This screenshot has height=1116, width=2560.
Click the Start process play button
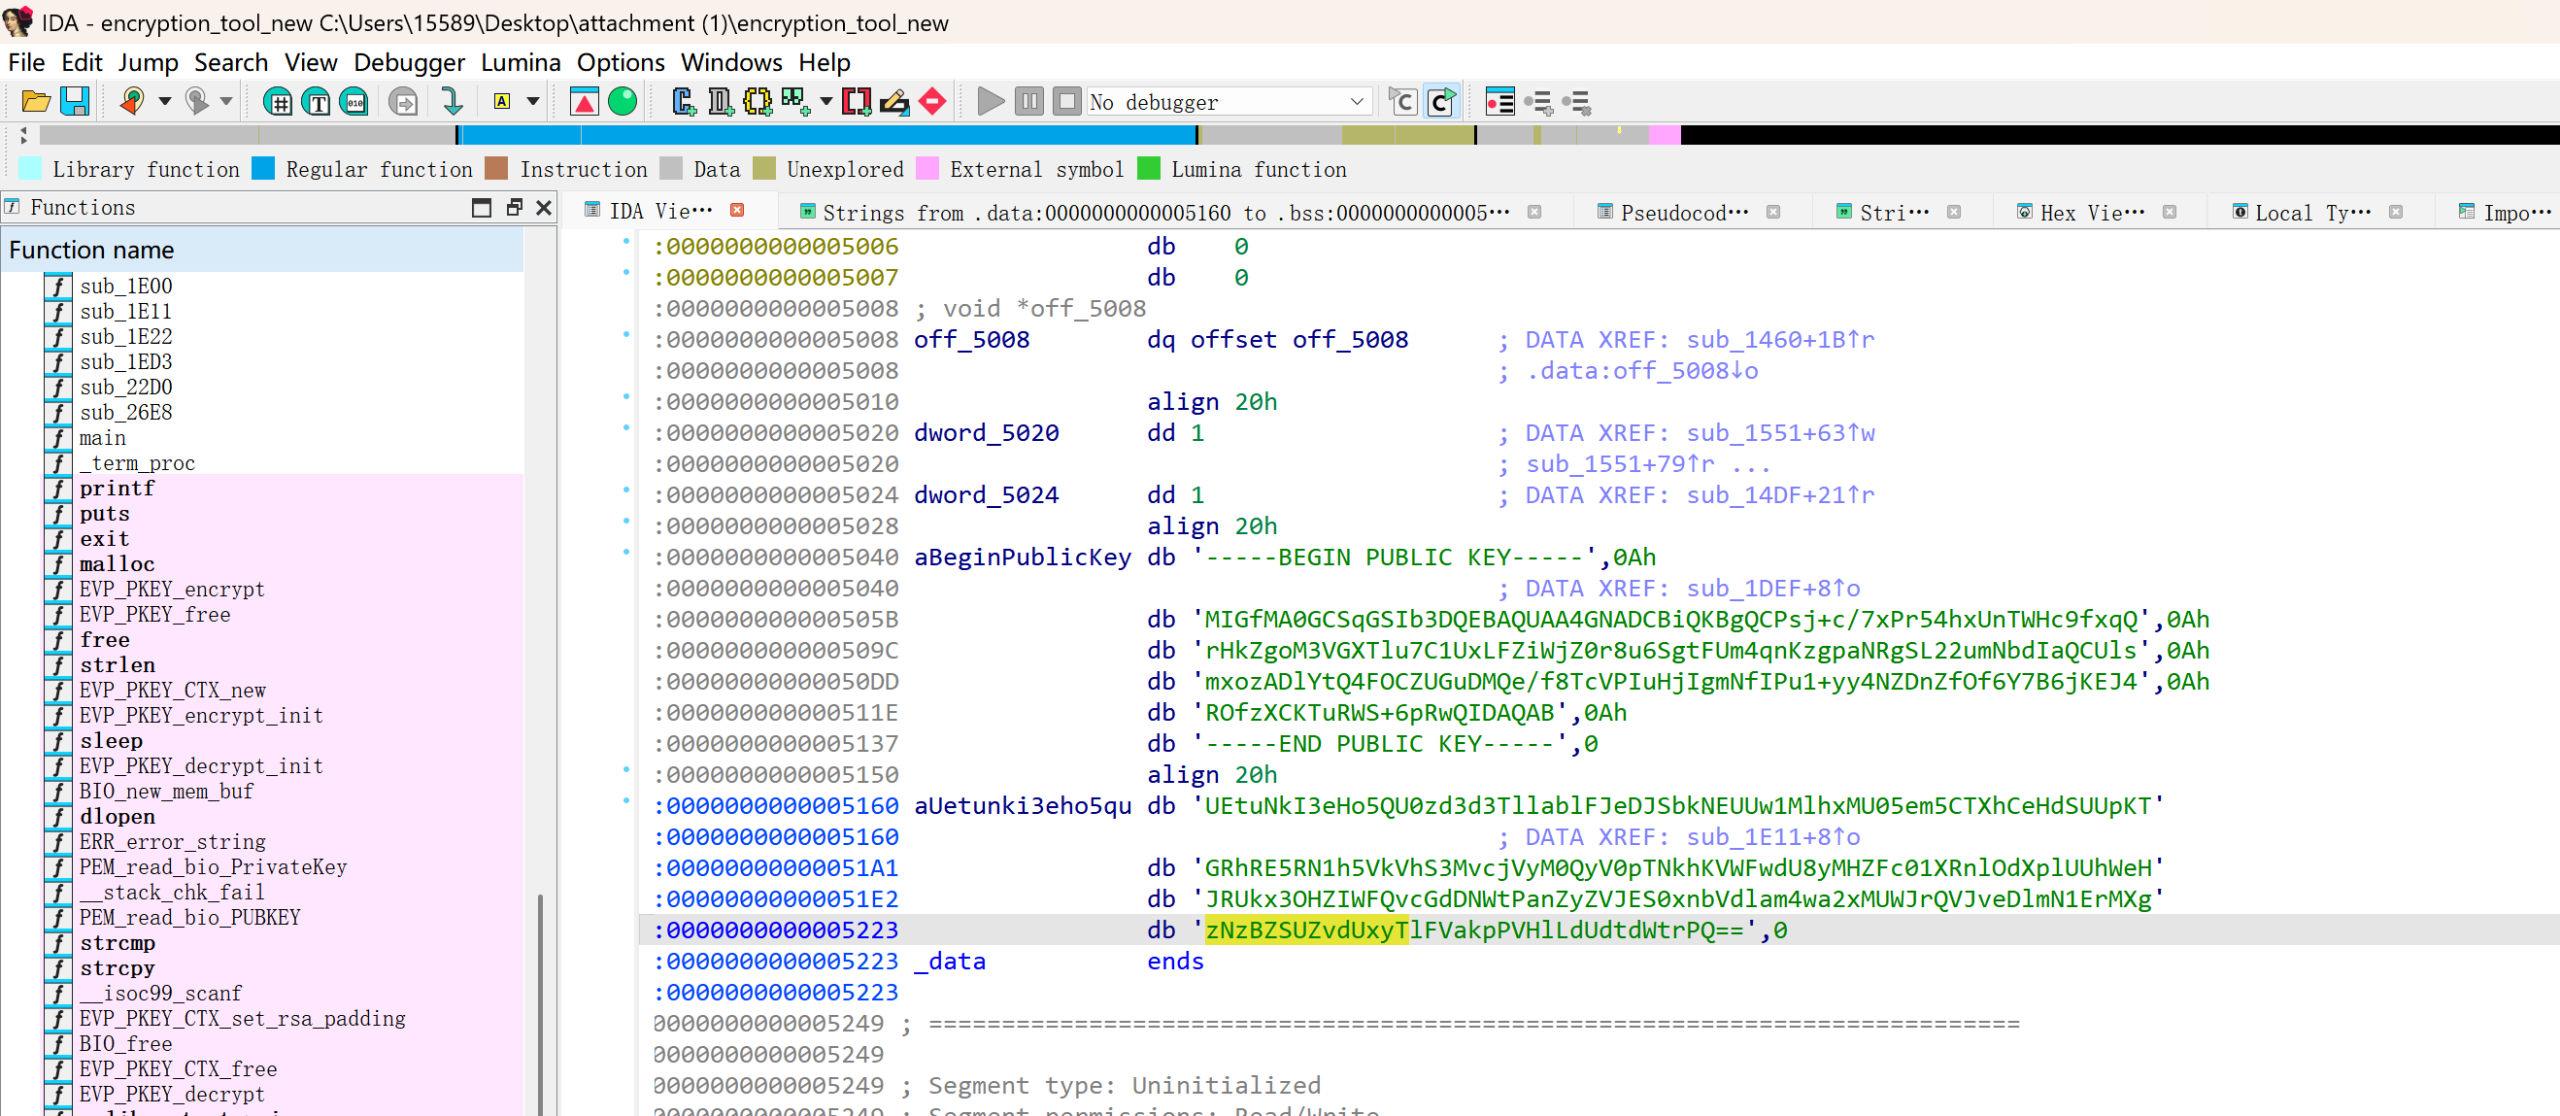pos(990,101)
